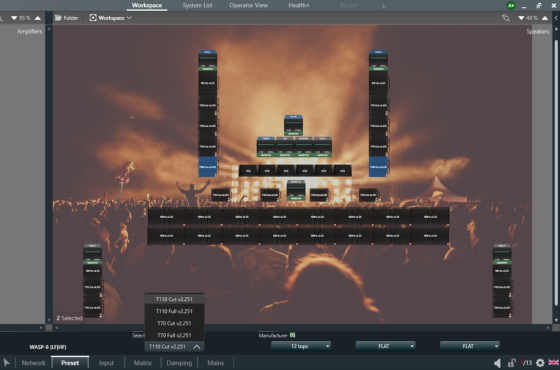The height and width of the screenshot is (370, 560).
Task: Toggle the green mute bar on the right array amplifier
Action: tap(378, 69)
